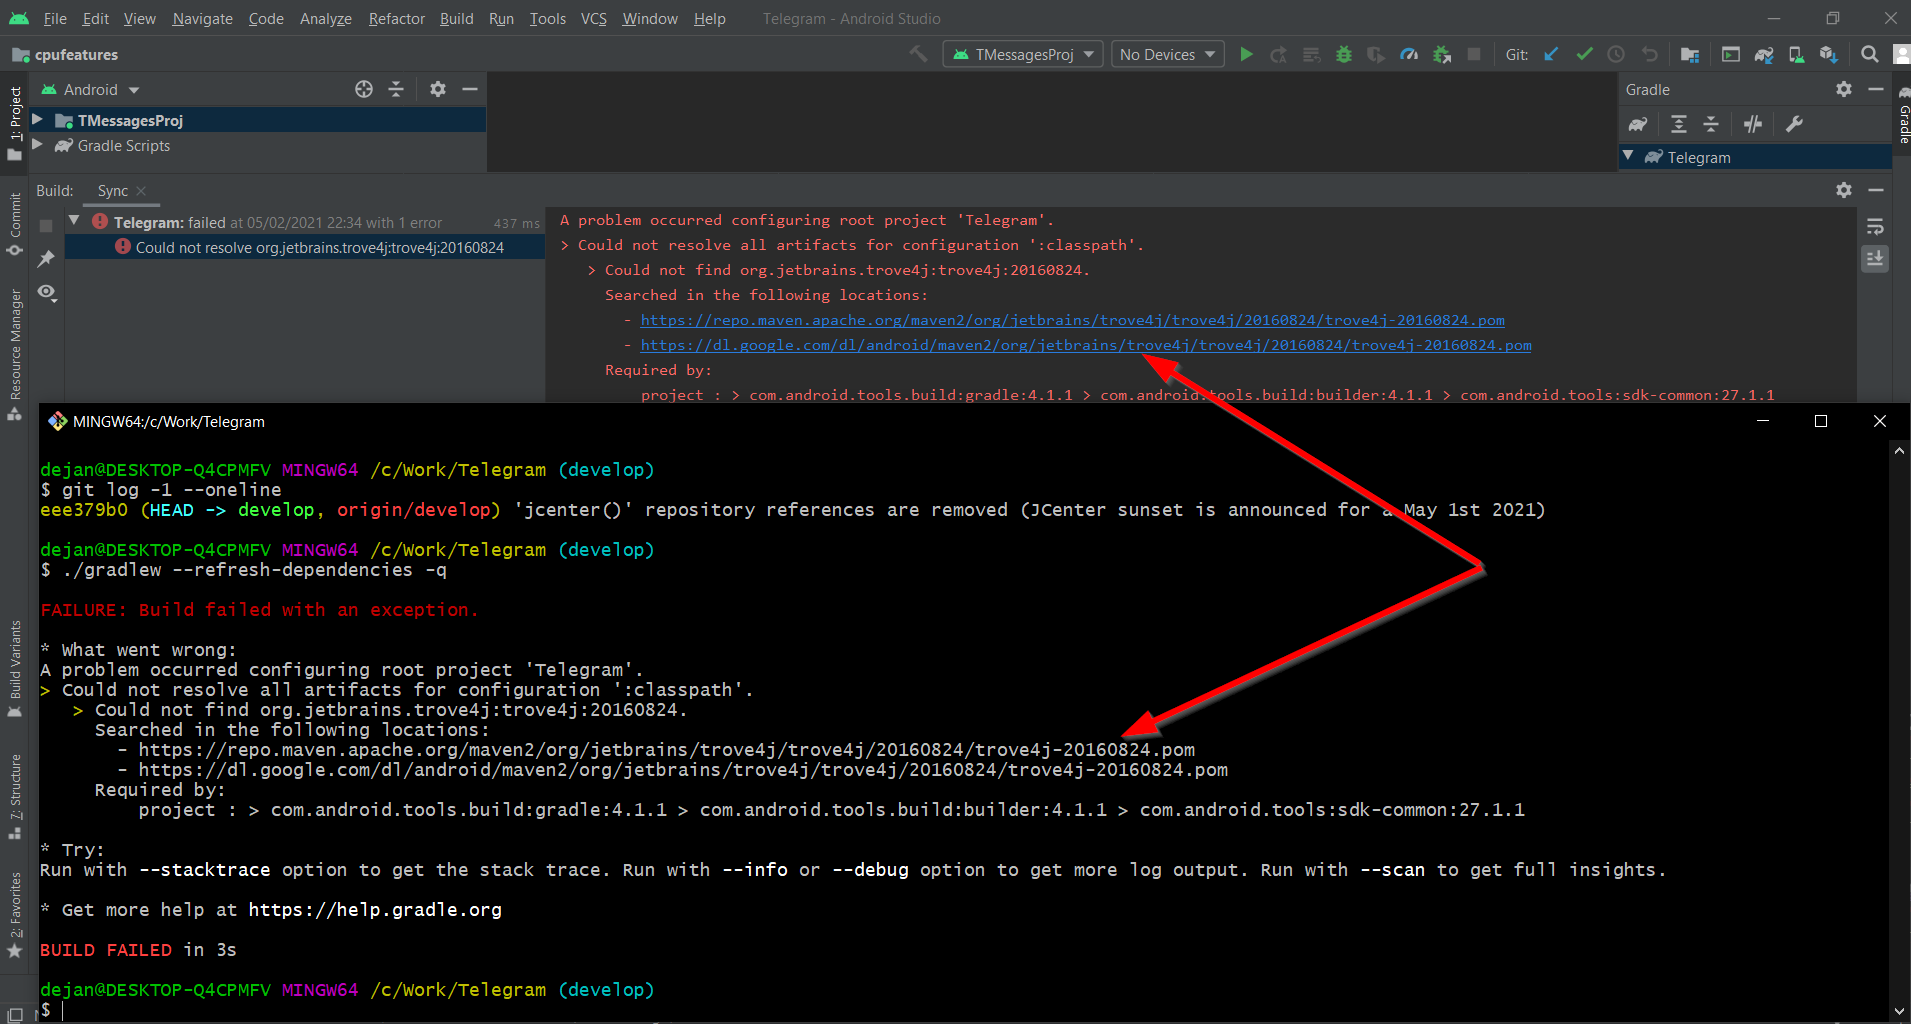Toggle soft-wrap in Build output

(x=1875, y=227)
